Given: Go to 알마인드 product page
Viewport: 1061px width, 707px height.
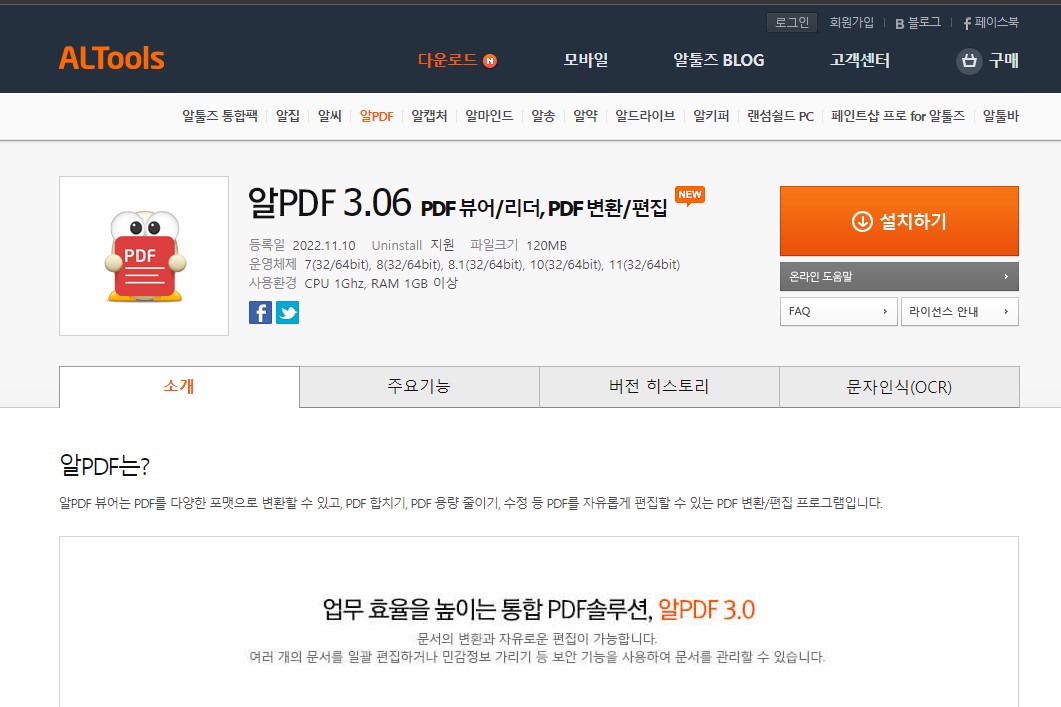Looking at the screenshot, I should 489,116.
